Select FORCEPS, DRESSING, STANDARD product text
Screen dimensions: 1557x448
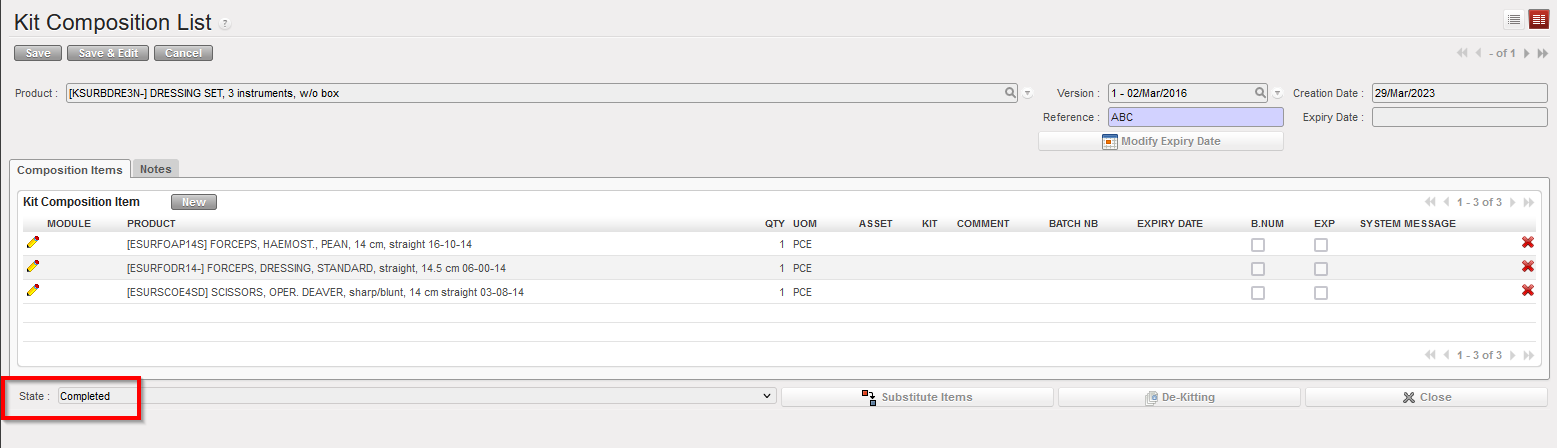(x=316, y=268)
